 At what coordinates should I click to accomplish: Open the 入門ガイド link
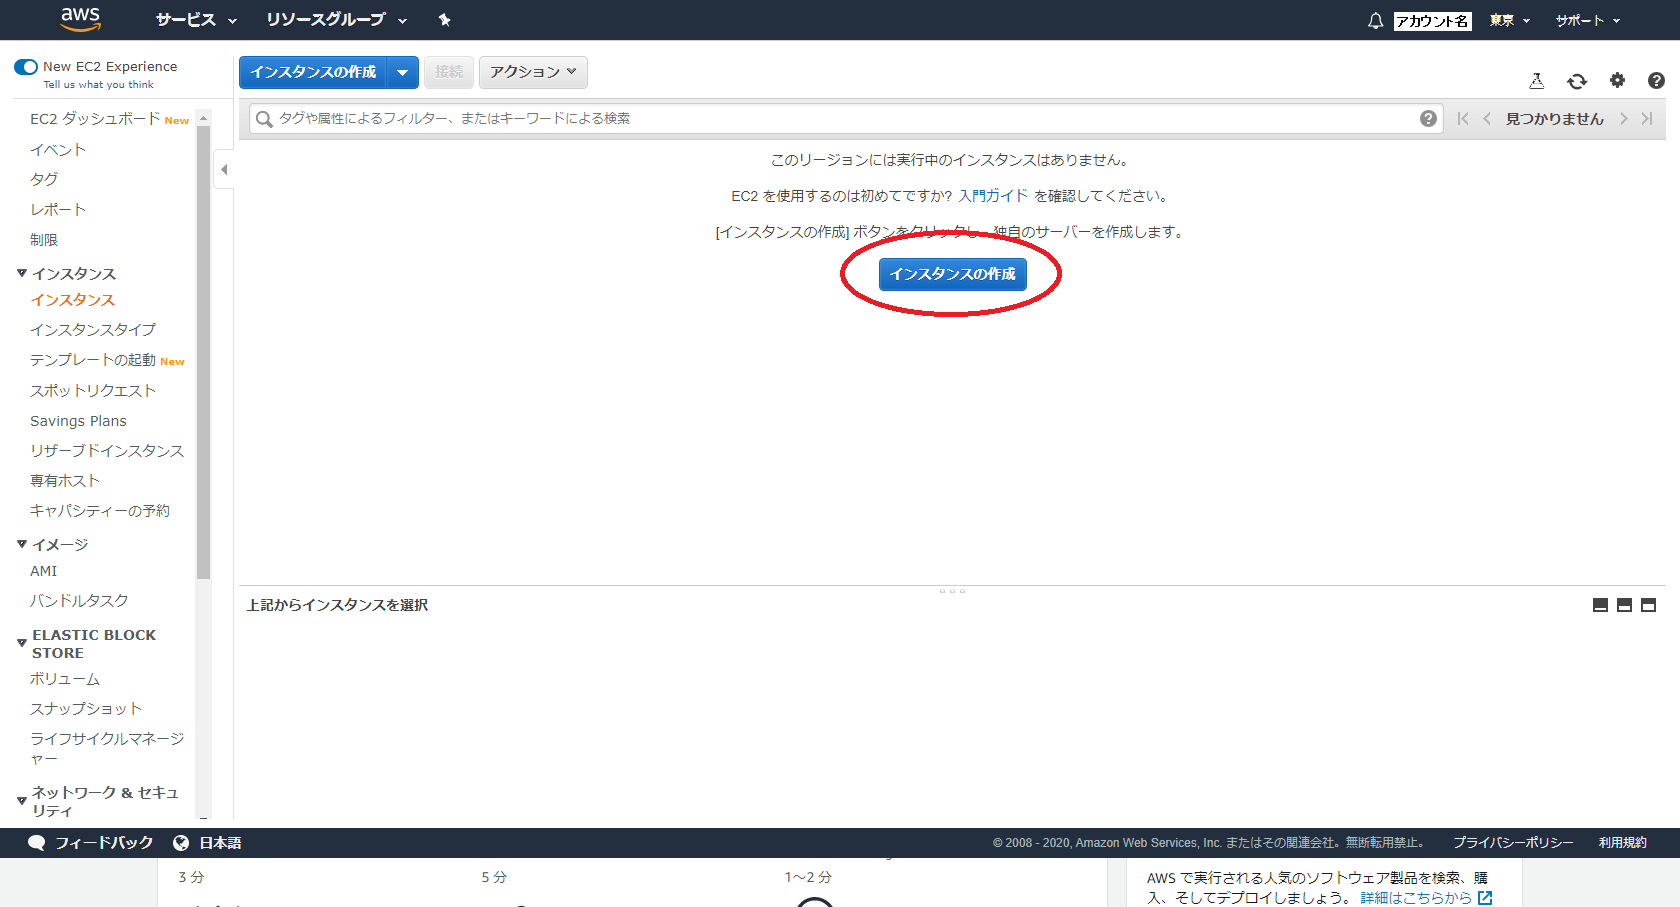(x=993, y=195)
